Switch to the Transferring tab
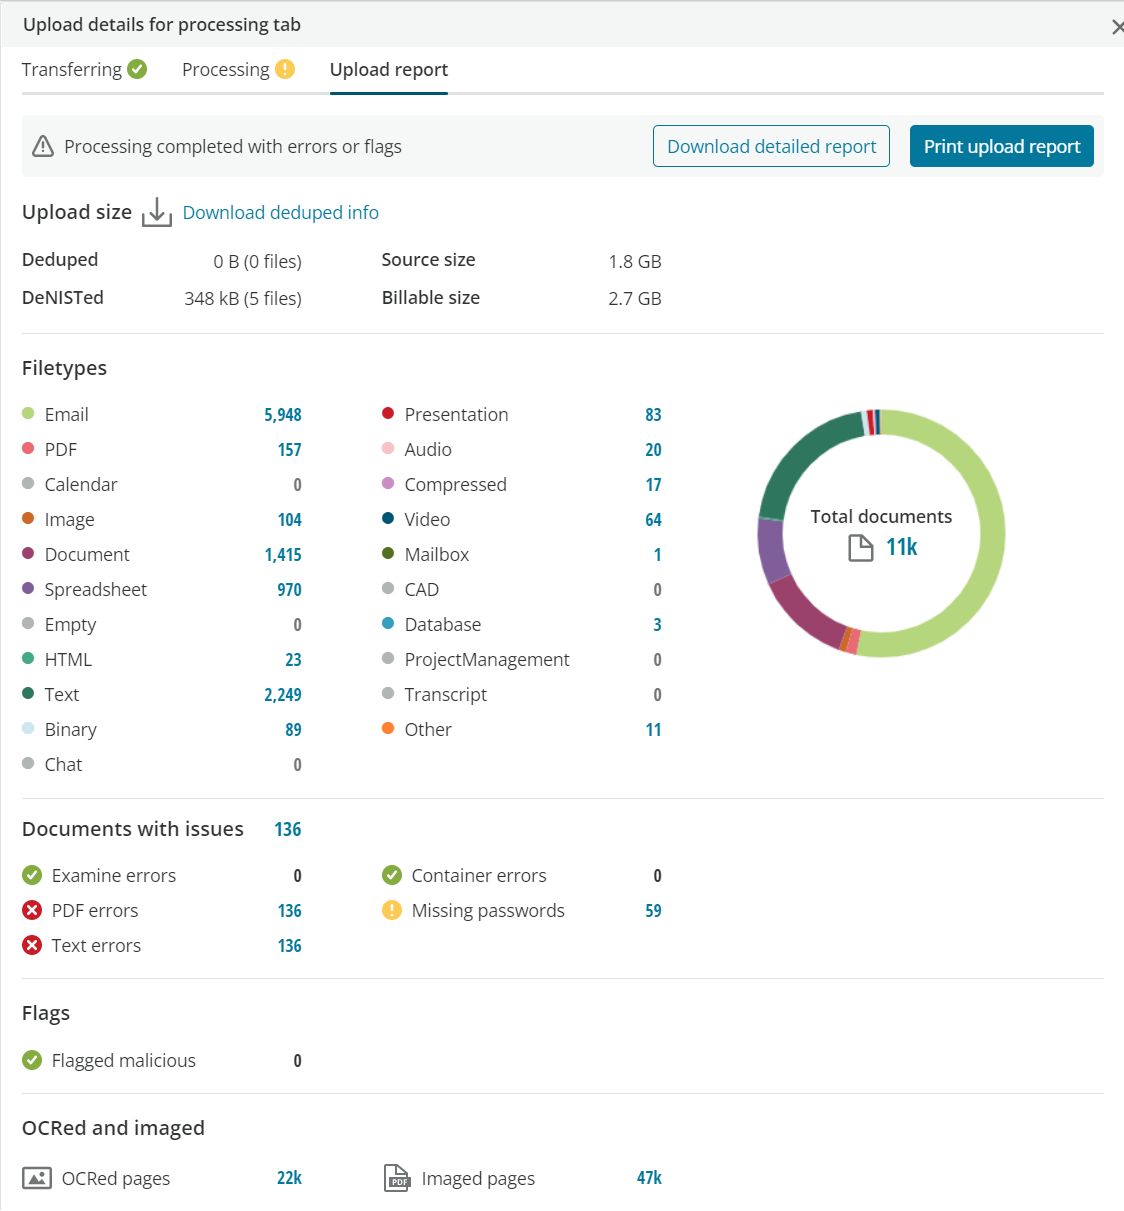This screenshot has width=1124, height=1211. click(x=71, y=69)
